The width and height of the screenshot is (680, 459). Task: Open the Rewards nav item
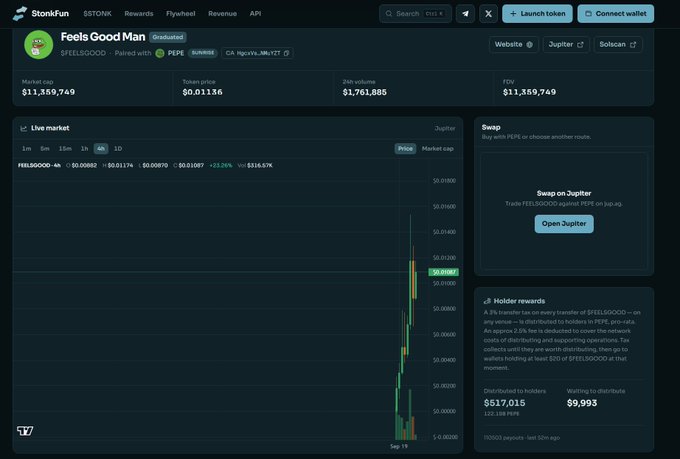tap(139, 14)
